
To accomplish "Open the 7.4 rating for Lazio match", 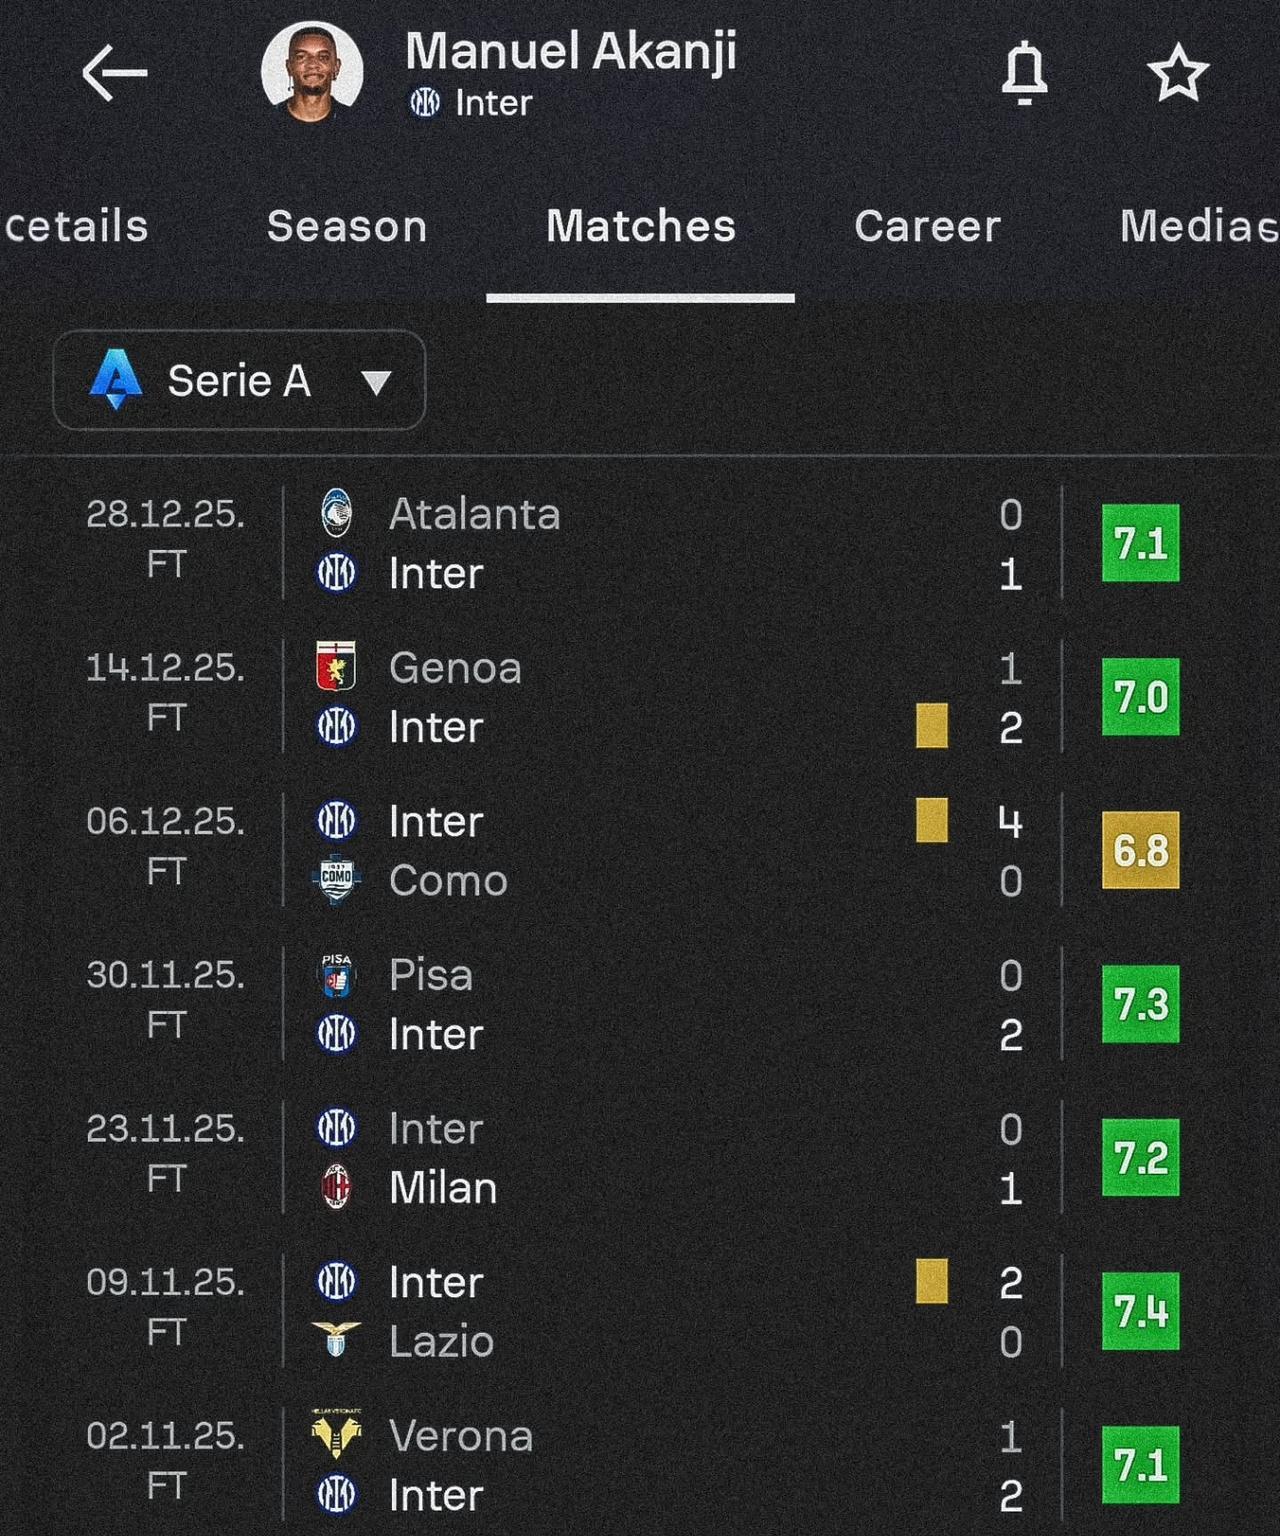I will point(1140,1311).
